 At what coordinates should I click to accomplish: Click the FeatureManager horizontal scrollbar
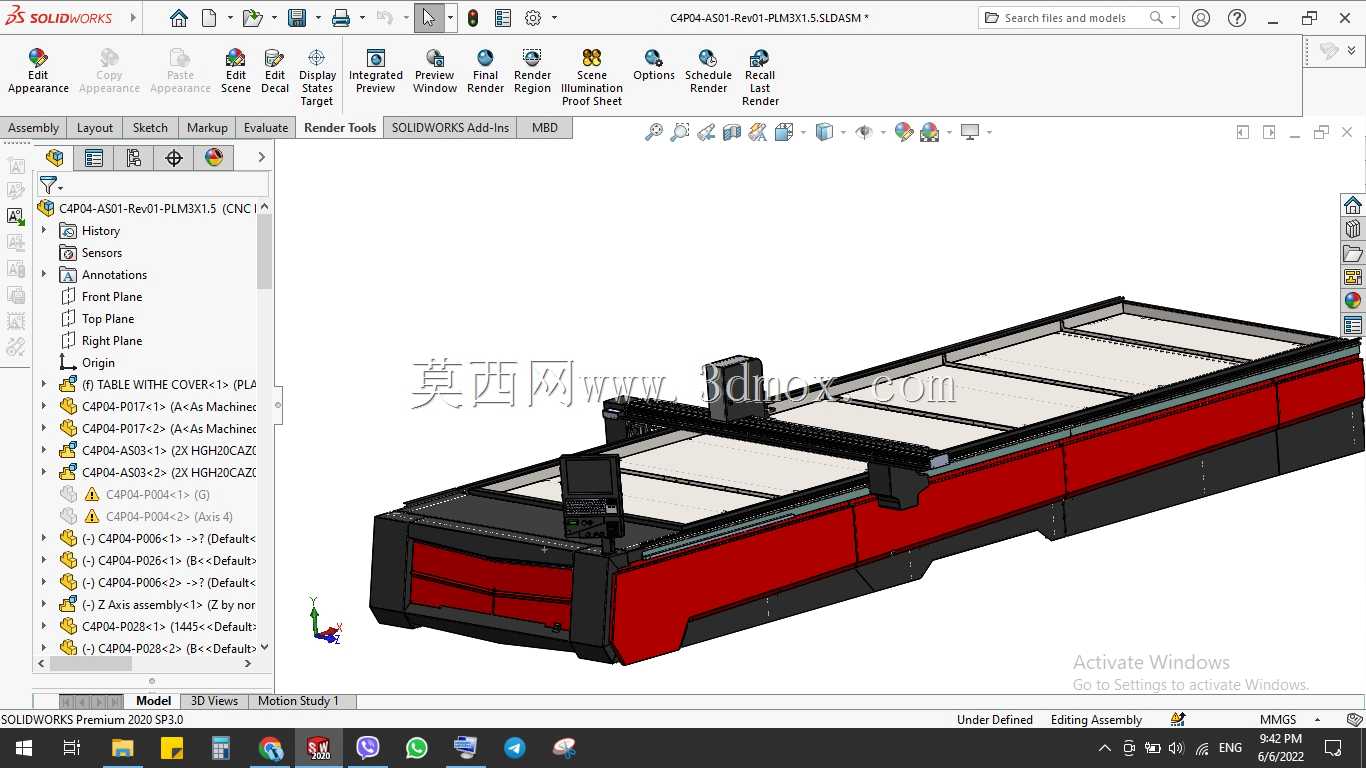point(91,663)
